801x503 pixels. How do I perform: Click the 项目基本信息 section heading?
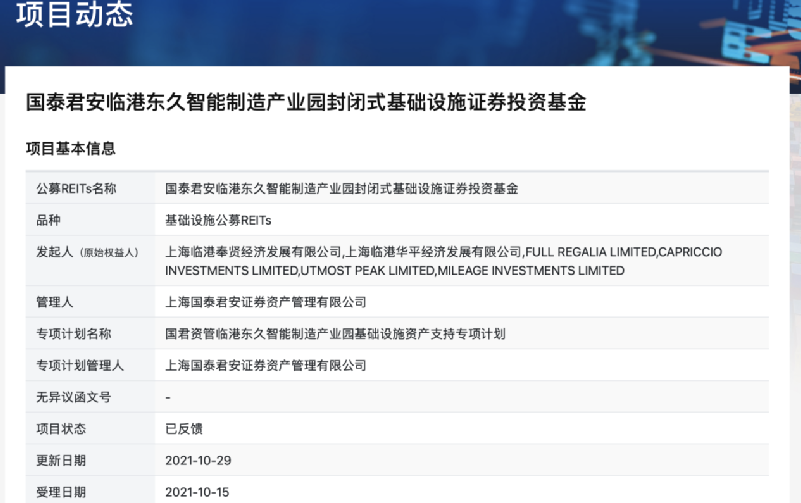70,149
